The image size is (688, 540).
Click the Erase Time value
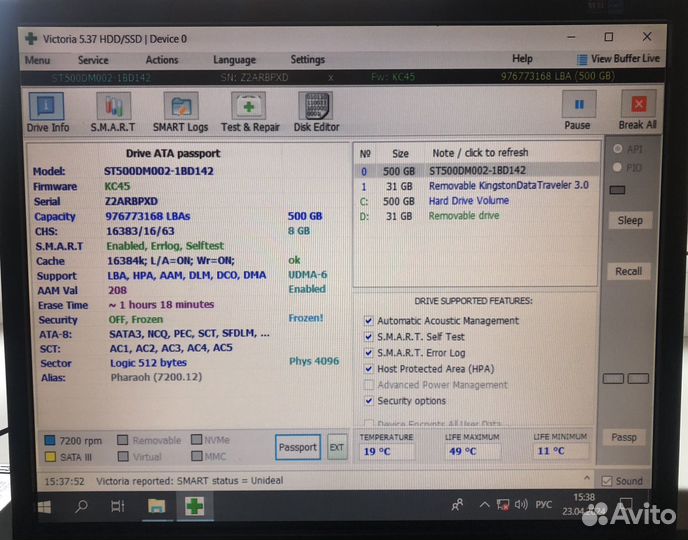click(x=161, y=304)
